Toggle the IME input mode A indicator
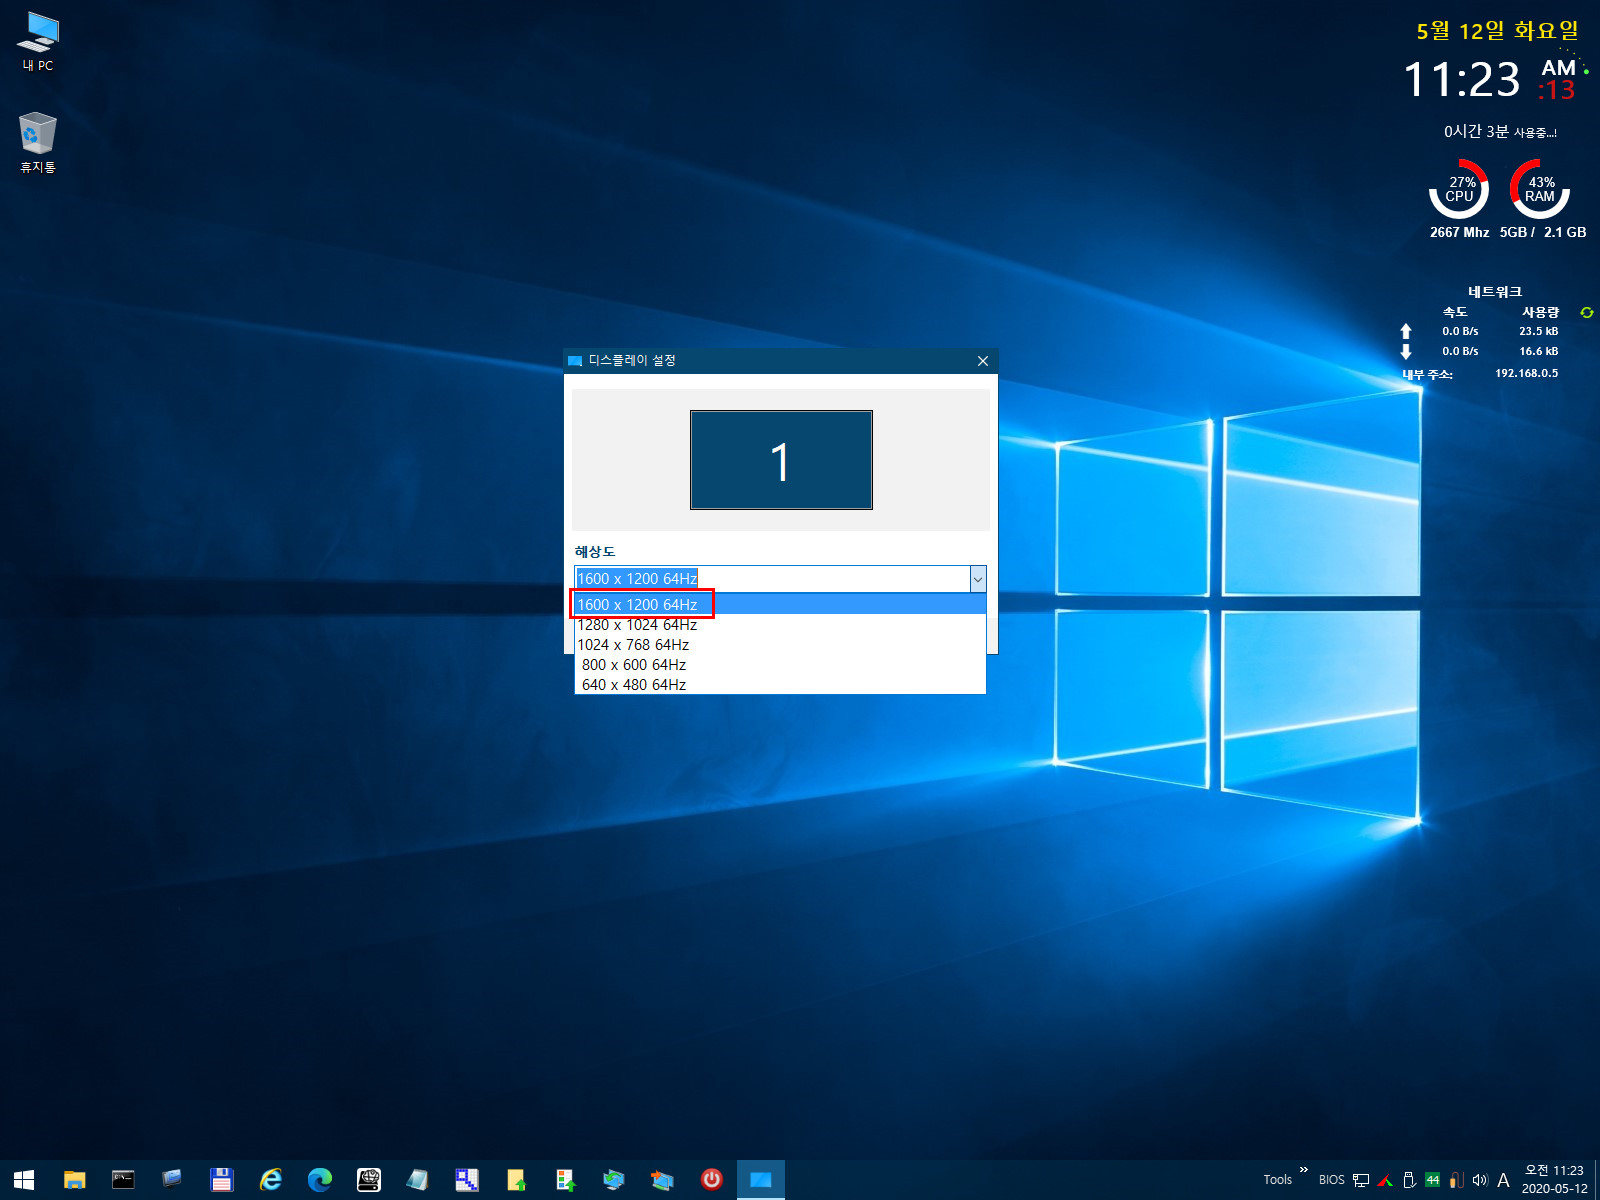 tap(1503, 1180)
